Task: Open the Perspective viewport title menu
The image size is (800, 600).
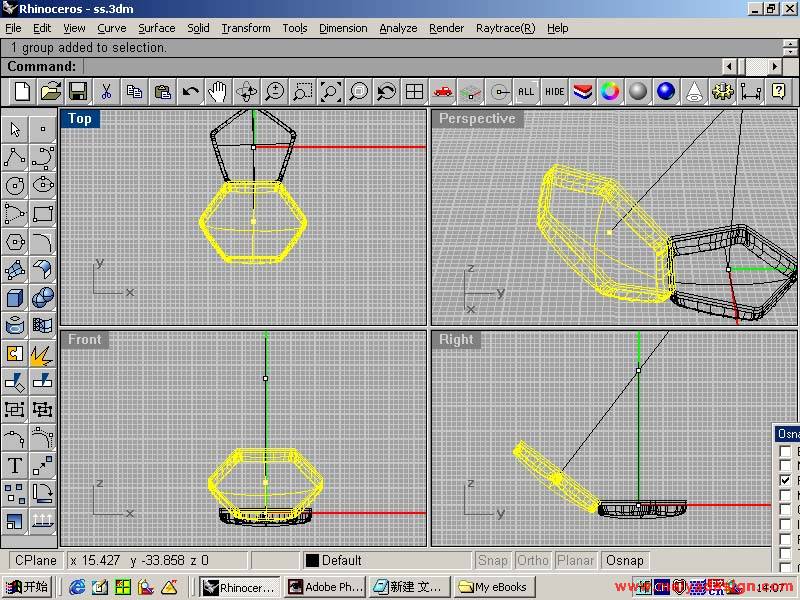Action: tap(477, 119)
